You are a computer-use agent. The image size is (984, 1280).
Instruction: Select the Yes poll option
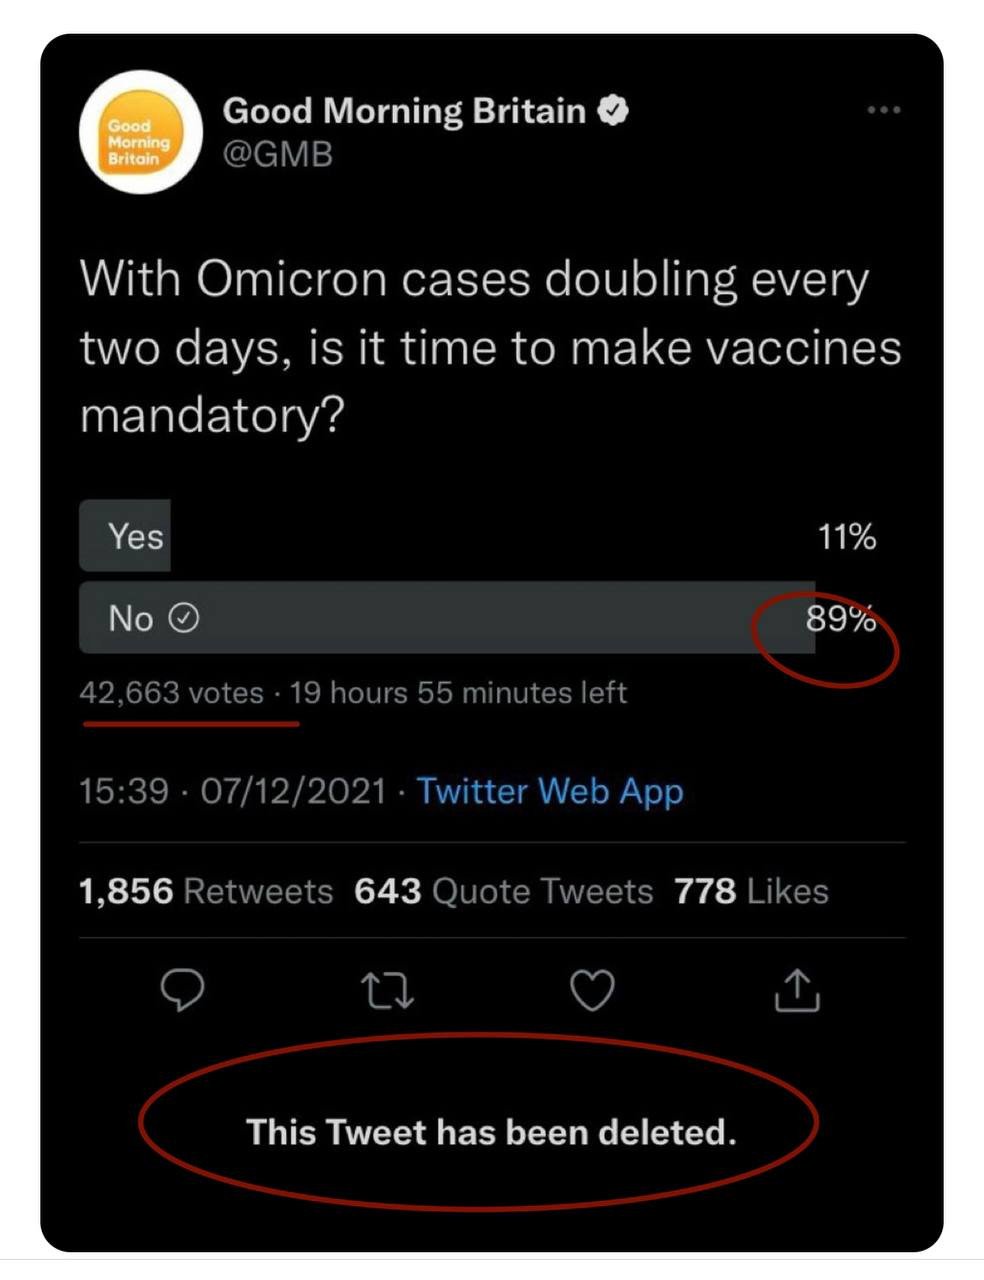tap(478, 536)
